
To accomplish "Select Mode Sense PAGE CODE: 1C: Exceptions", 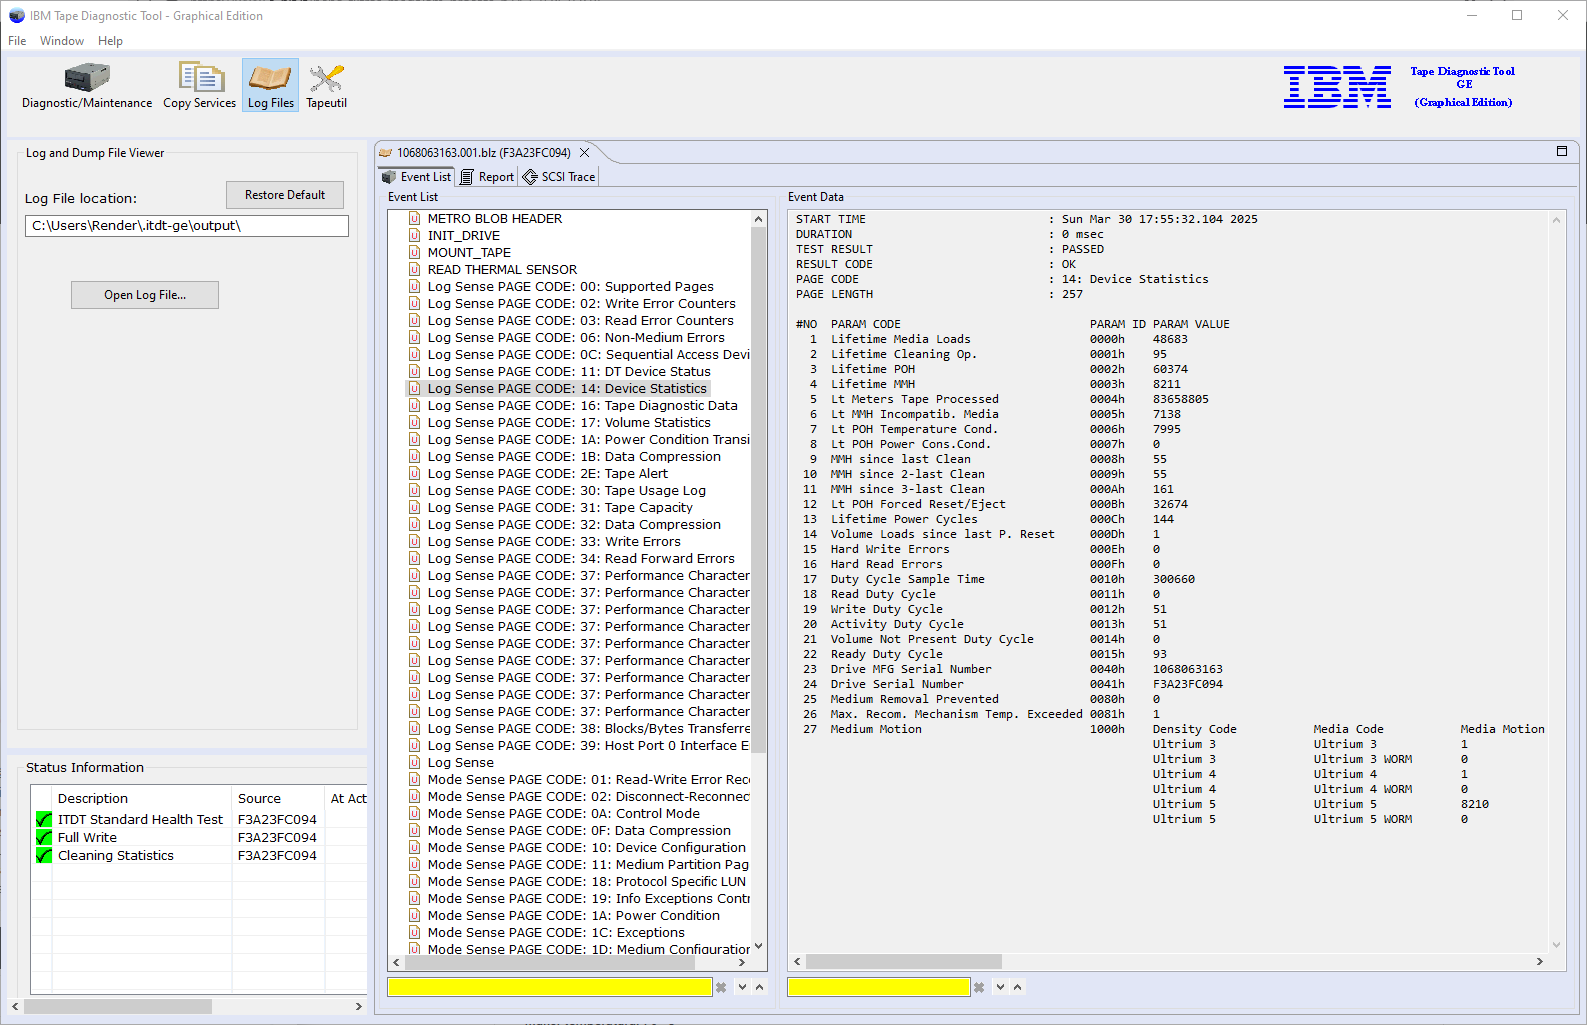I will pos(556,932).
